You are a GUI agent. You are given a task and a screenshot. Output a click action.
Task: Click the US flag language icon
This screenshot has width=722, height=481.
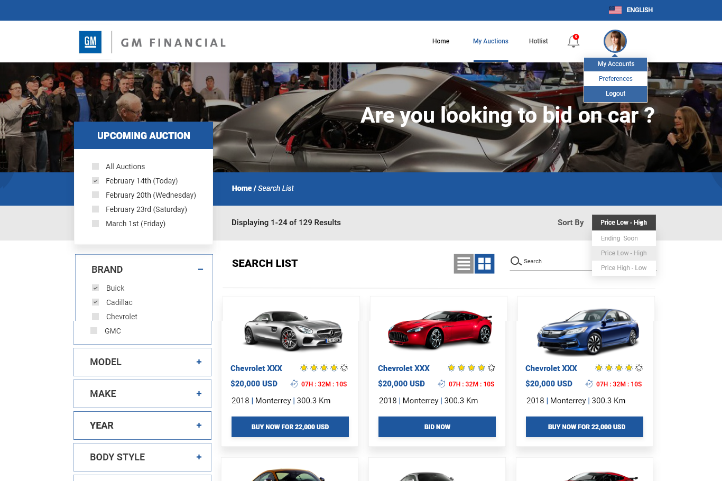pyautogui.click(x=615, y=10)
